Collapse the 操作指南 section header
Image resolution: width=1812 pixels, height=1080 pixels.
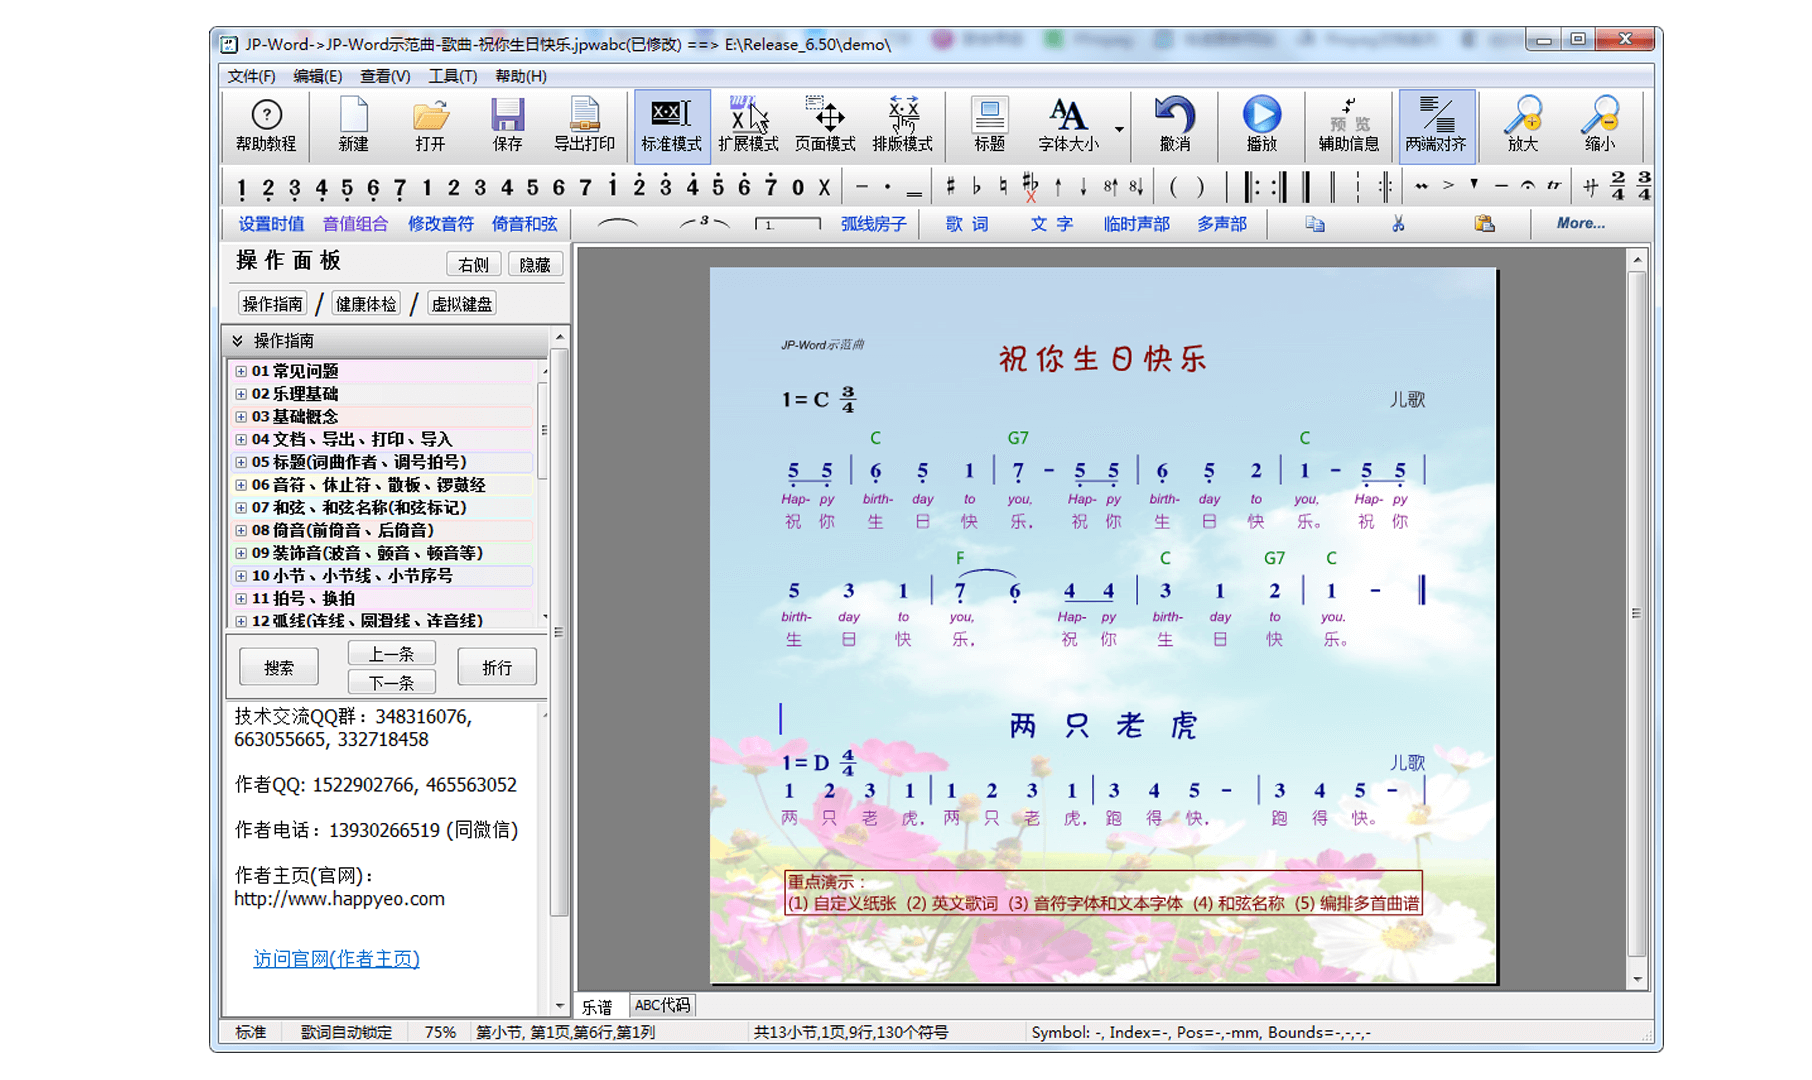pos(238,341)
